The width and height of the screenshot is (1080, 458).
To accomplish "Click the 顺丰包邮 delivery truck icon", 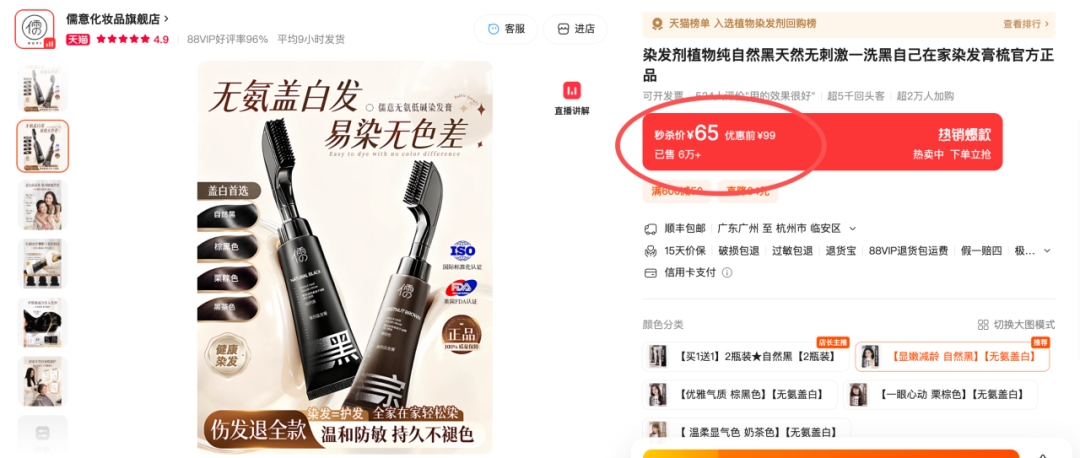I will pos(650,228).
